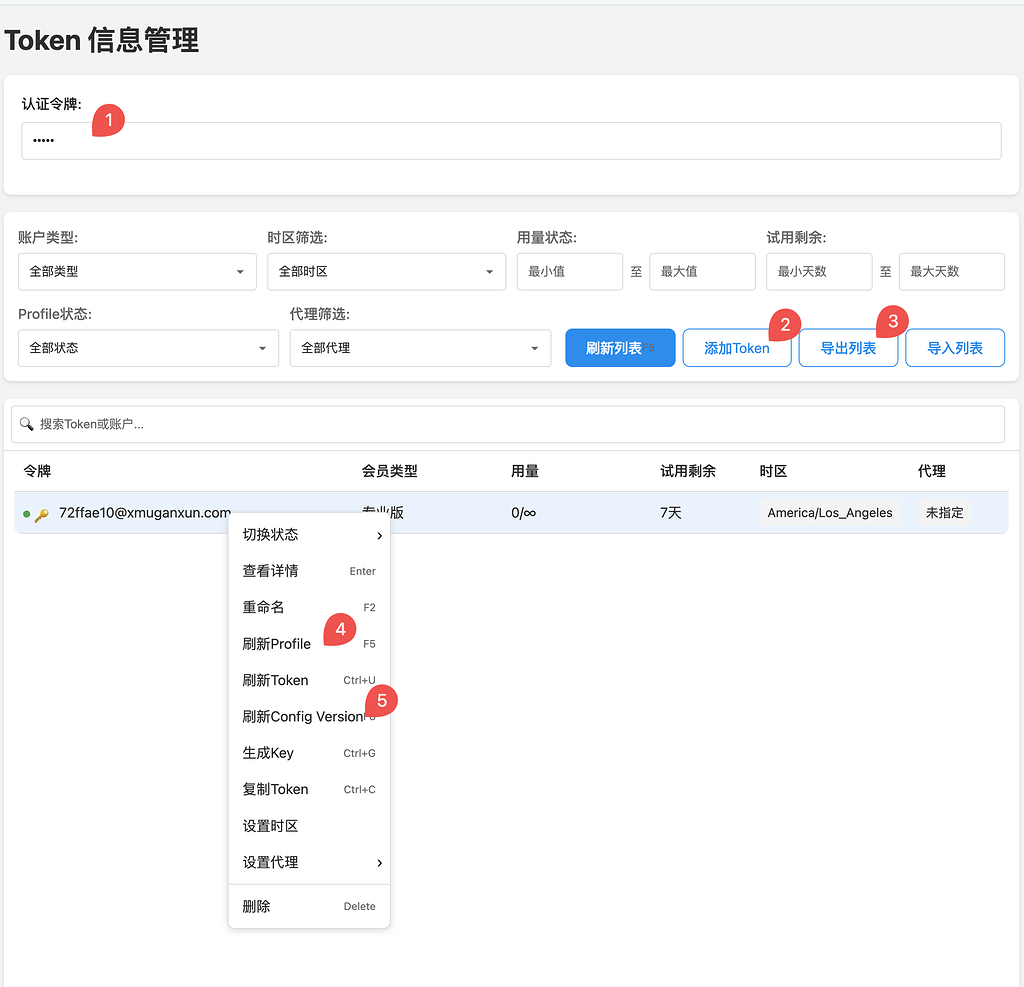Click the 认证令牌 password input field
Screen dimensions: 1024x987
click(511, 140)
